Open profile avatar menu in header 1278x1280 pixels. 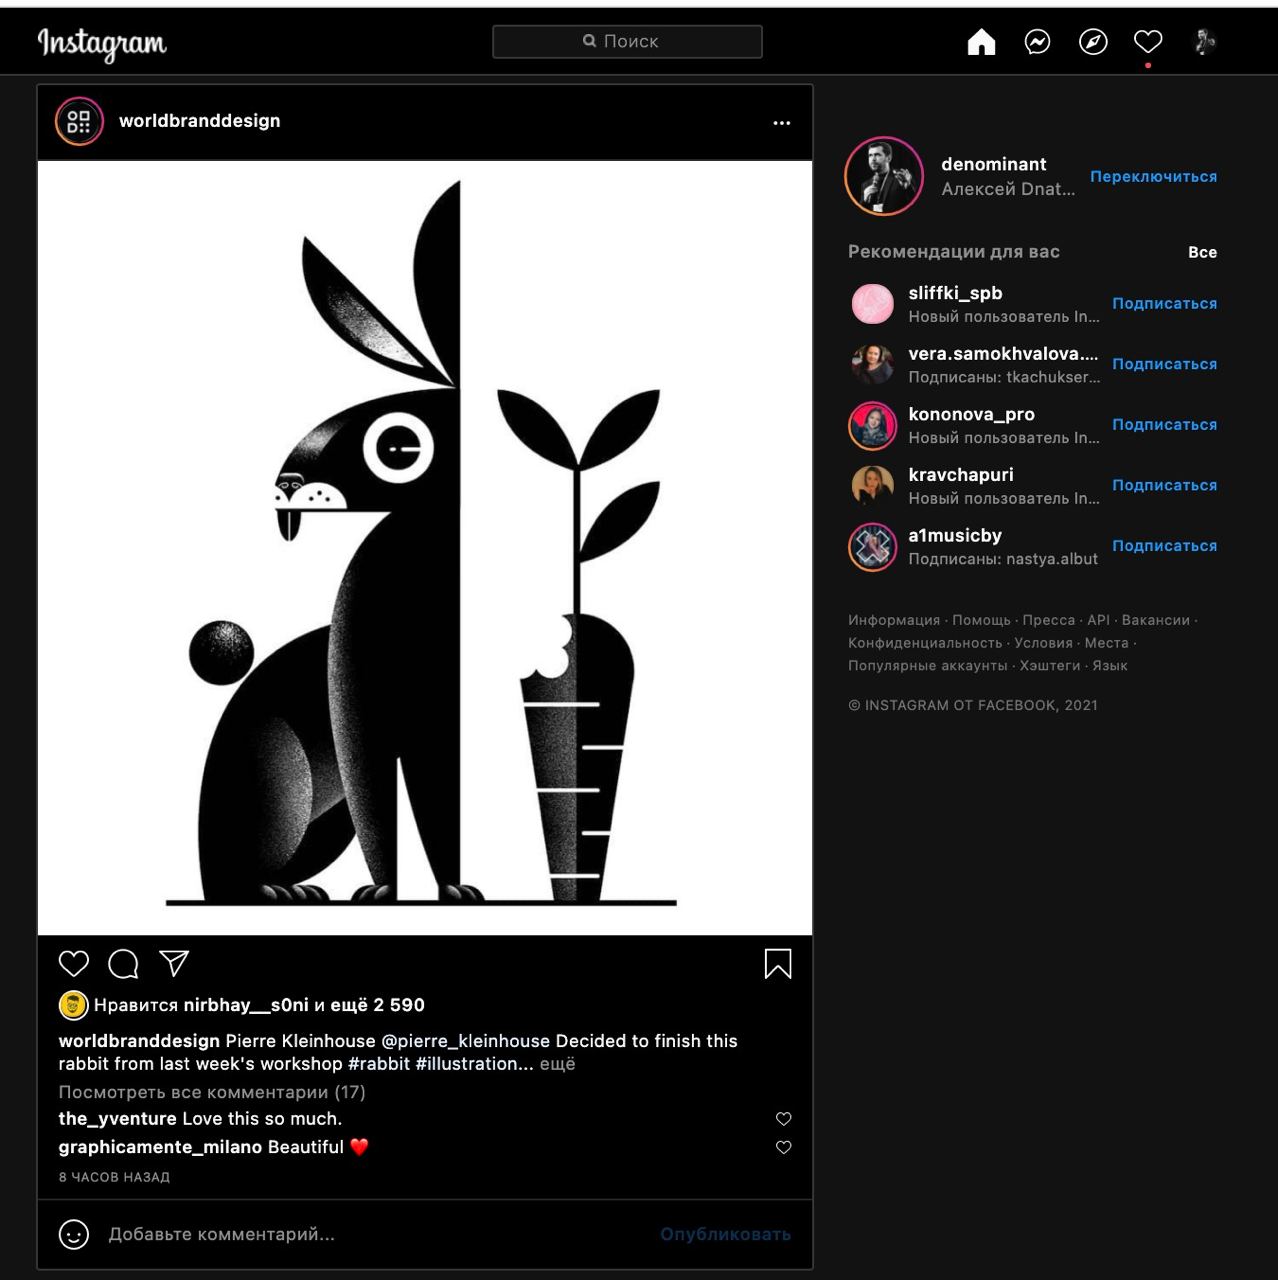[1204, 42]
